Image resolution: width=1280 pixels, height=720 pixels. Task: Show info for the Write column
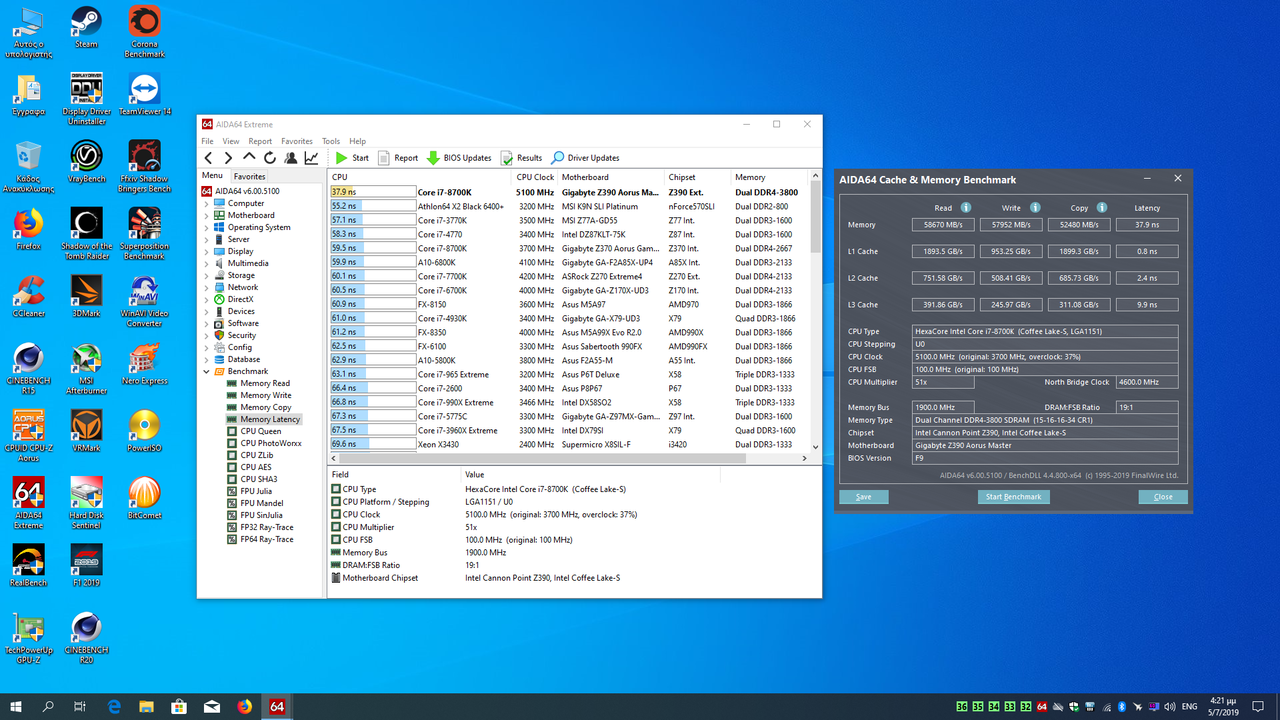coord(1034,208)
